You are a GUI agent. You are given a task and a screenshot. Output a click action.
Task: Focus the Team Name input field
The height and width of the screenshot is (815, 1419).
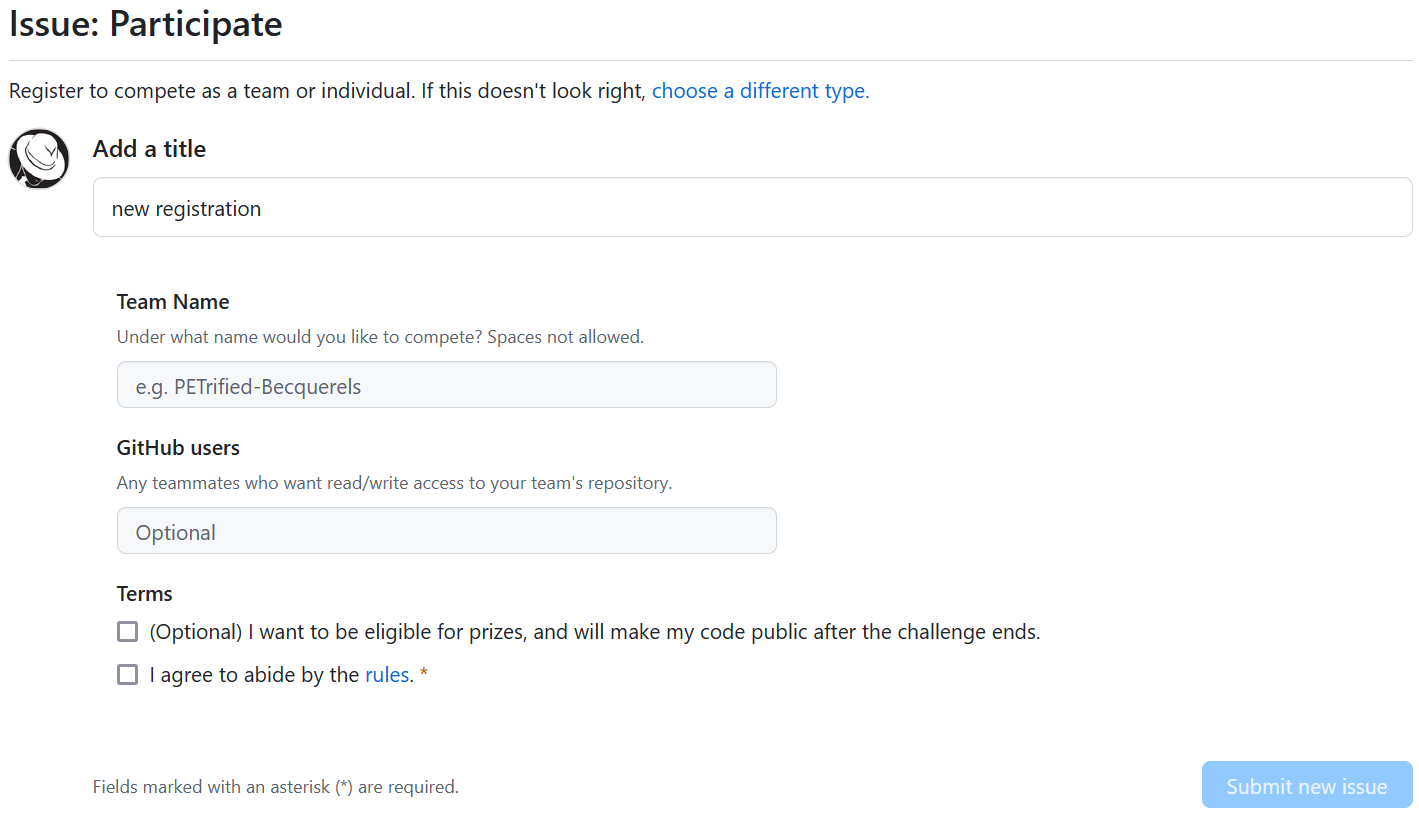click(446, 385)
